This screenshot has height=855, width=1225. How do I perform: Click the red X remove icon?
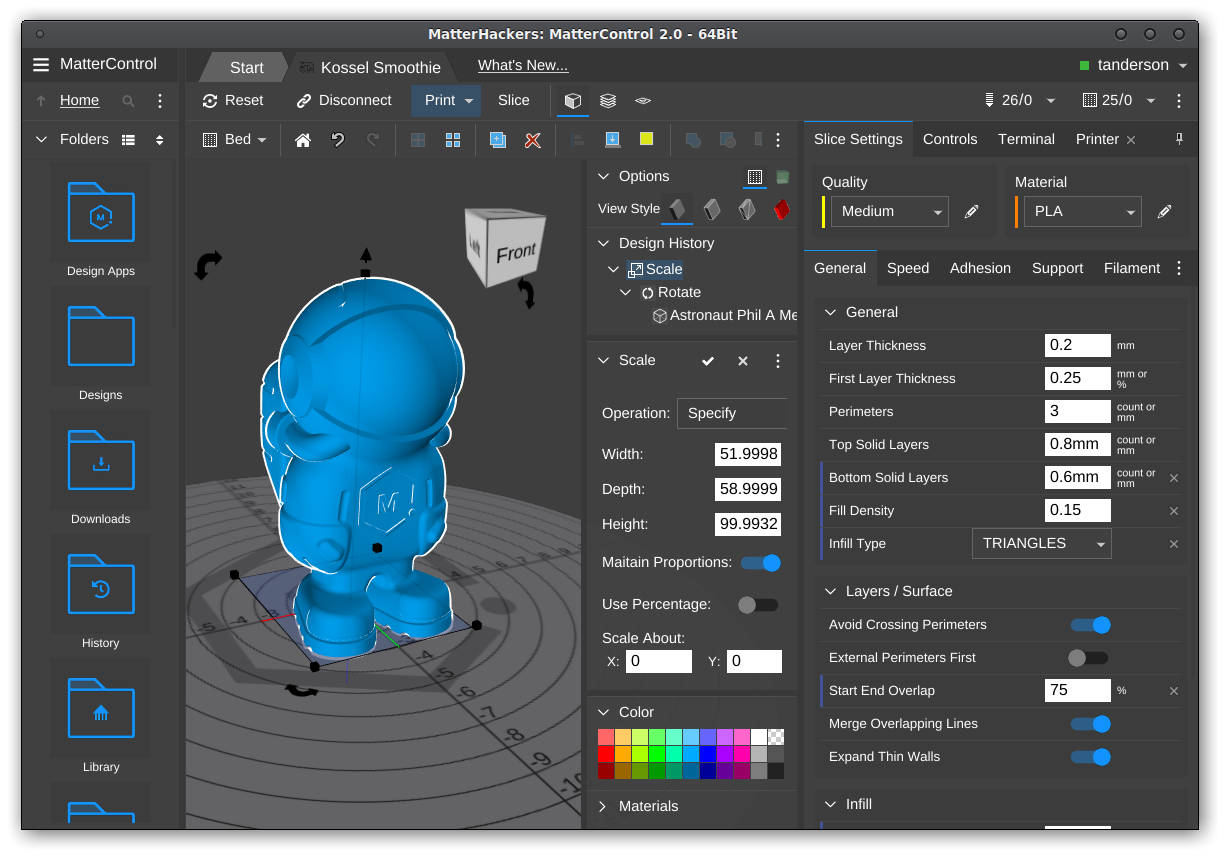click(x=533, y=140)
